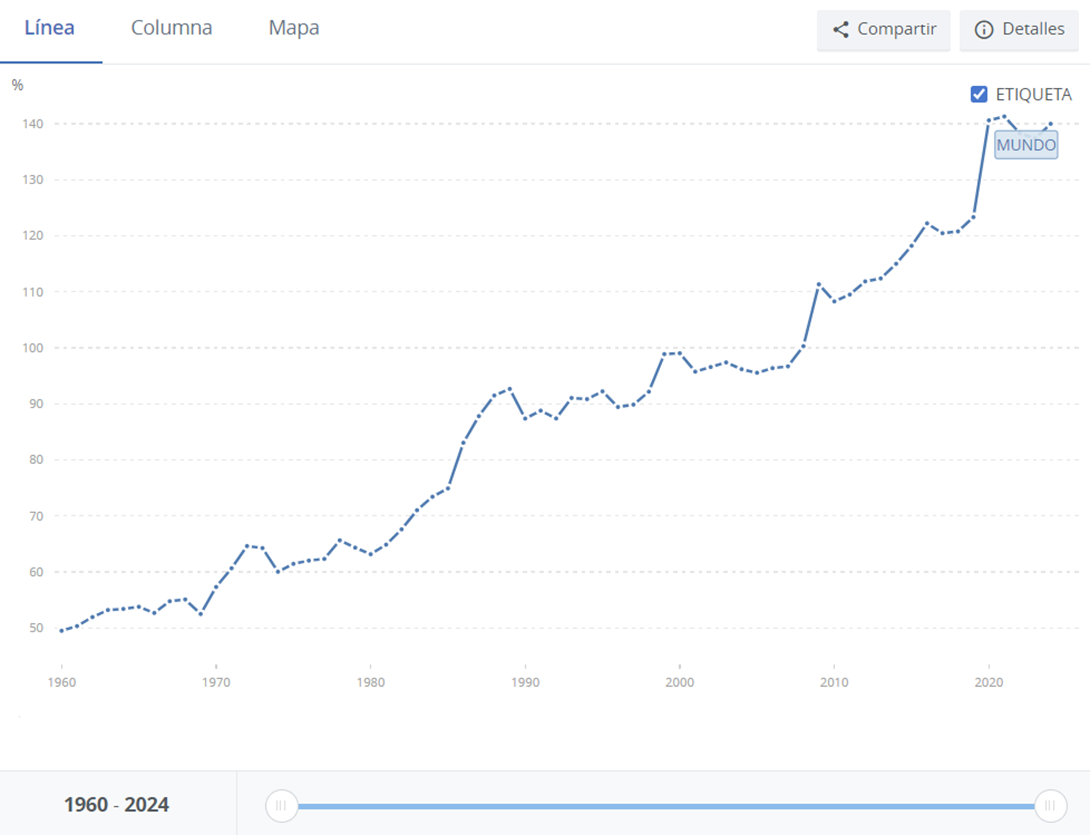Viewport: 1090px width, 835px height.
Task: Open the Detalles button
Action: point(1022,30)
